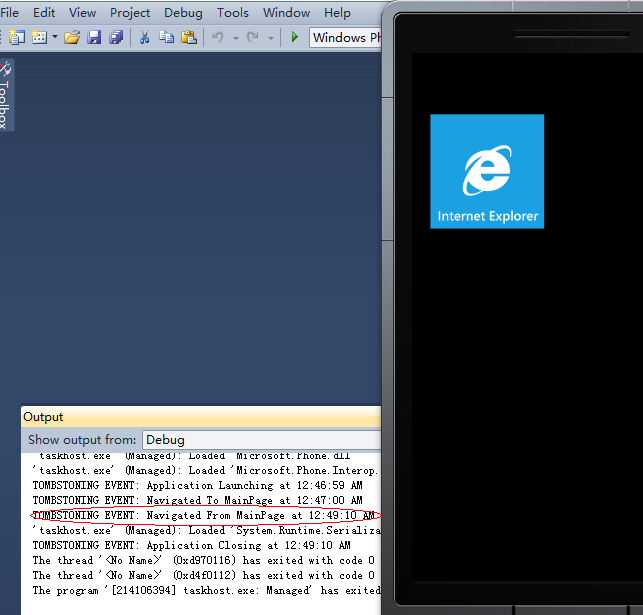Open the Tools menu
Viewport: 643px width, 615px height.
(x=233, y=13)
